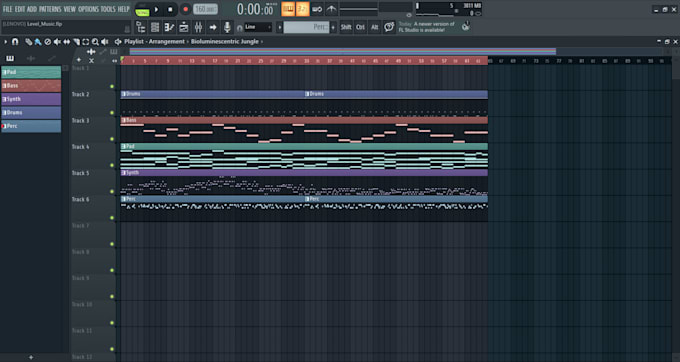Open the VIEW menu
The height and width of the screenshot is (362, 680).
[70, 9]
